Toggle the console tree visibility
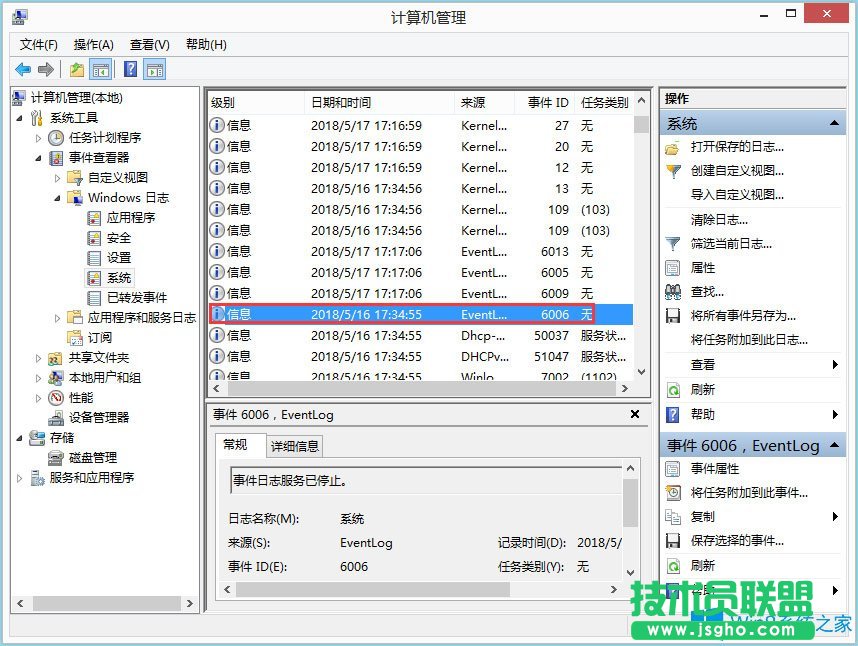Screen dimensions: 858x646 point(101,68)
